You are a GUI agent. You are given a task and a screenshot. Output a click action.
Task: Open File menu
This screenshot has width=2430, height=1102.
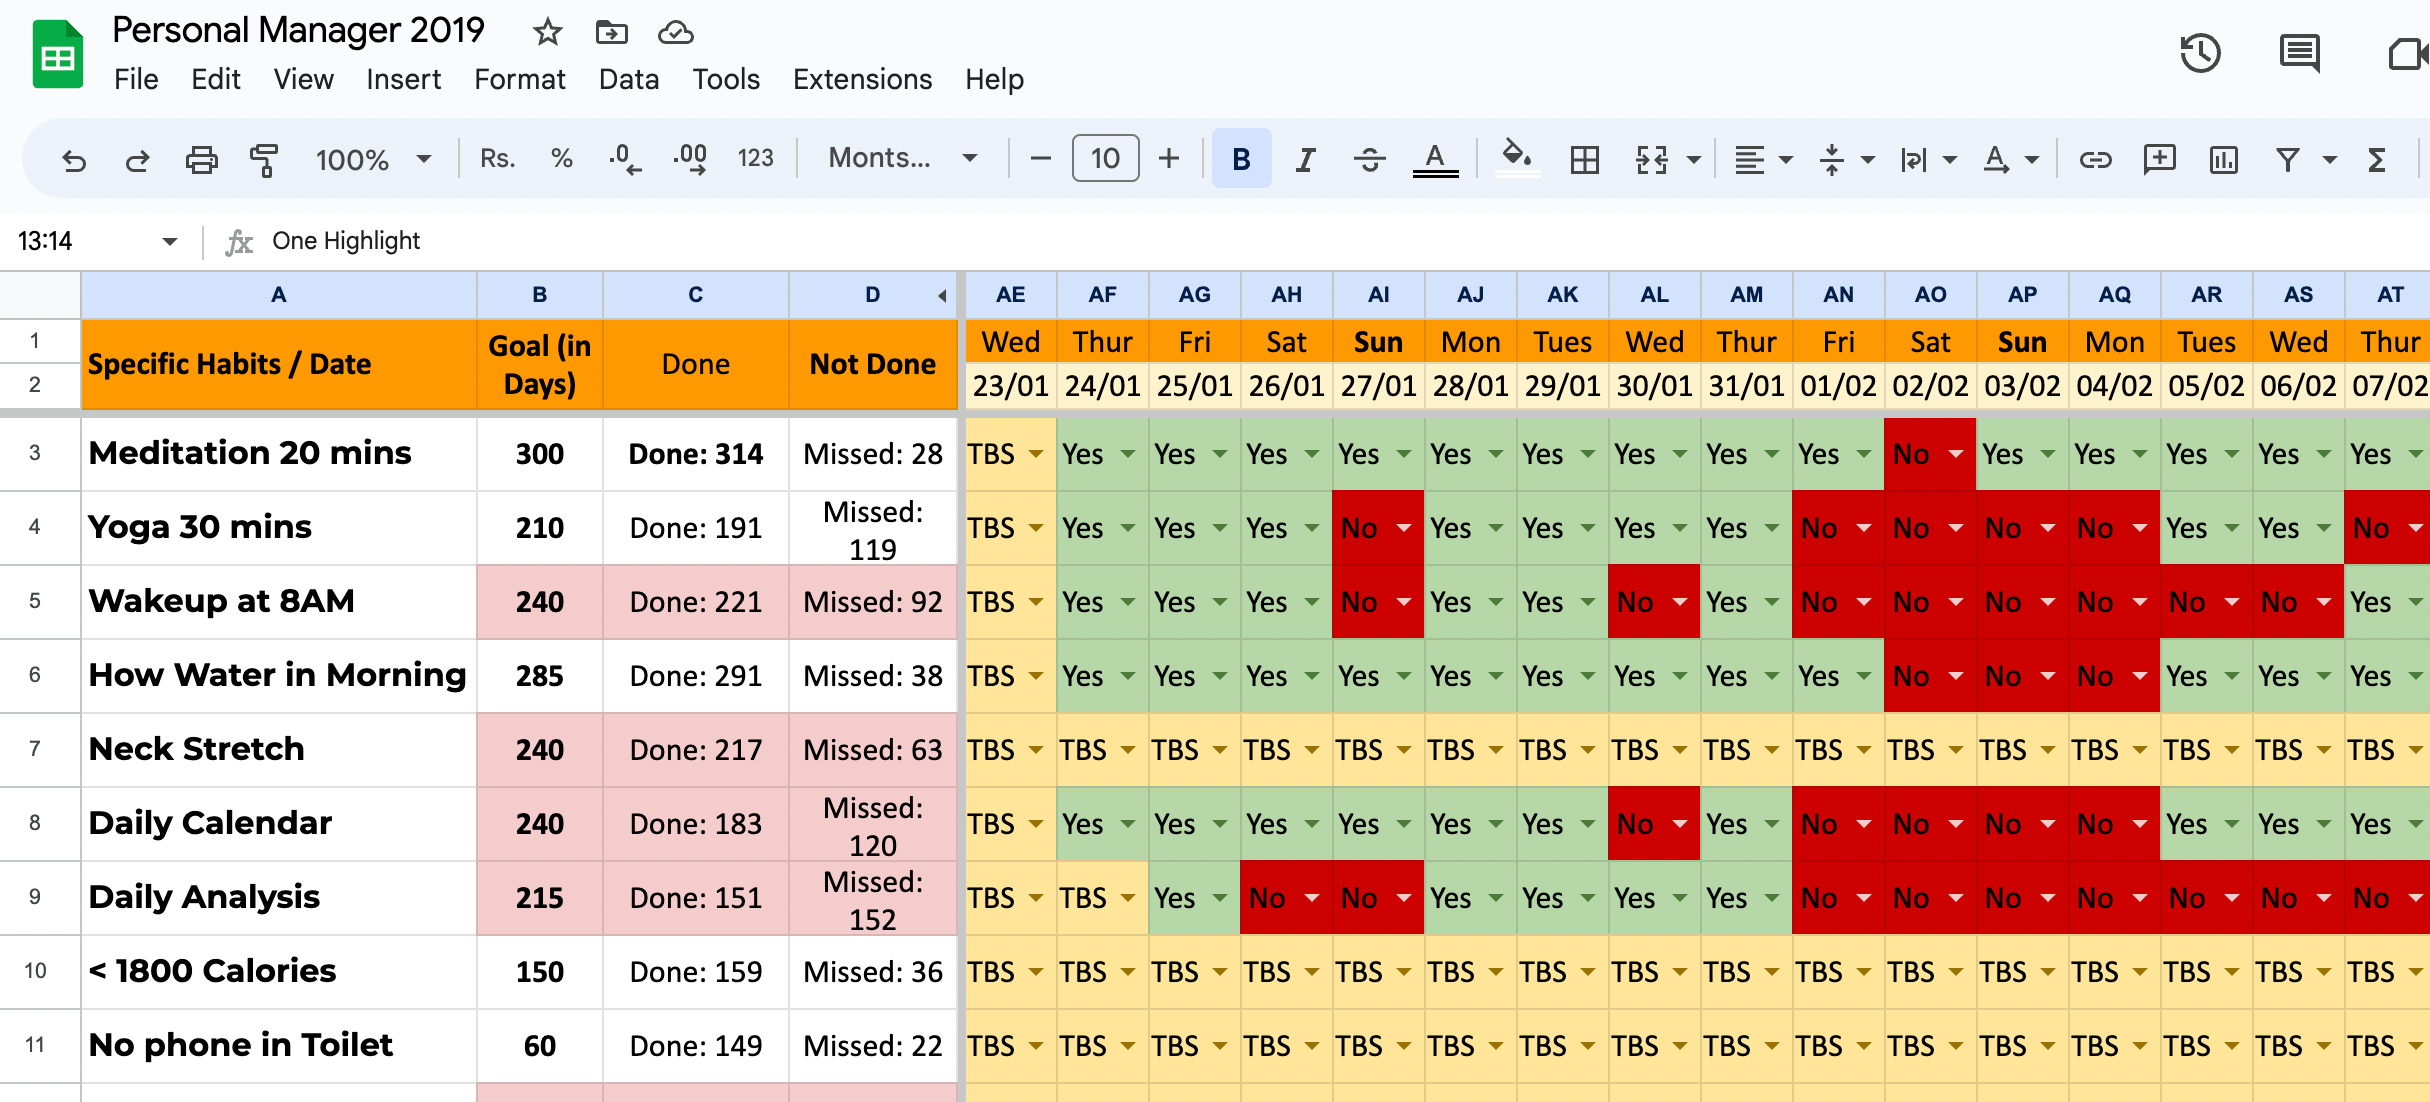136,79
